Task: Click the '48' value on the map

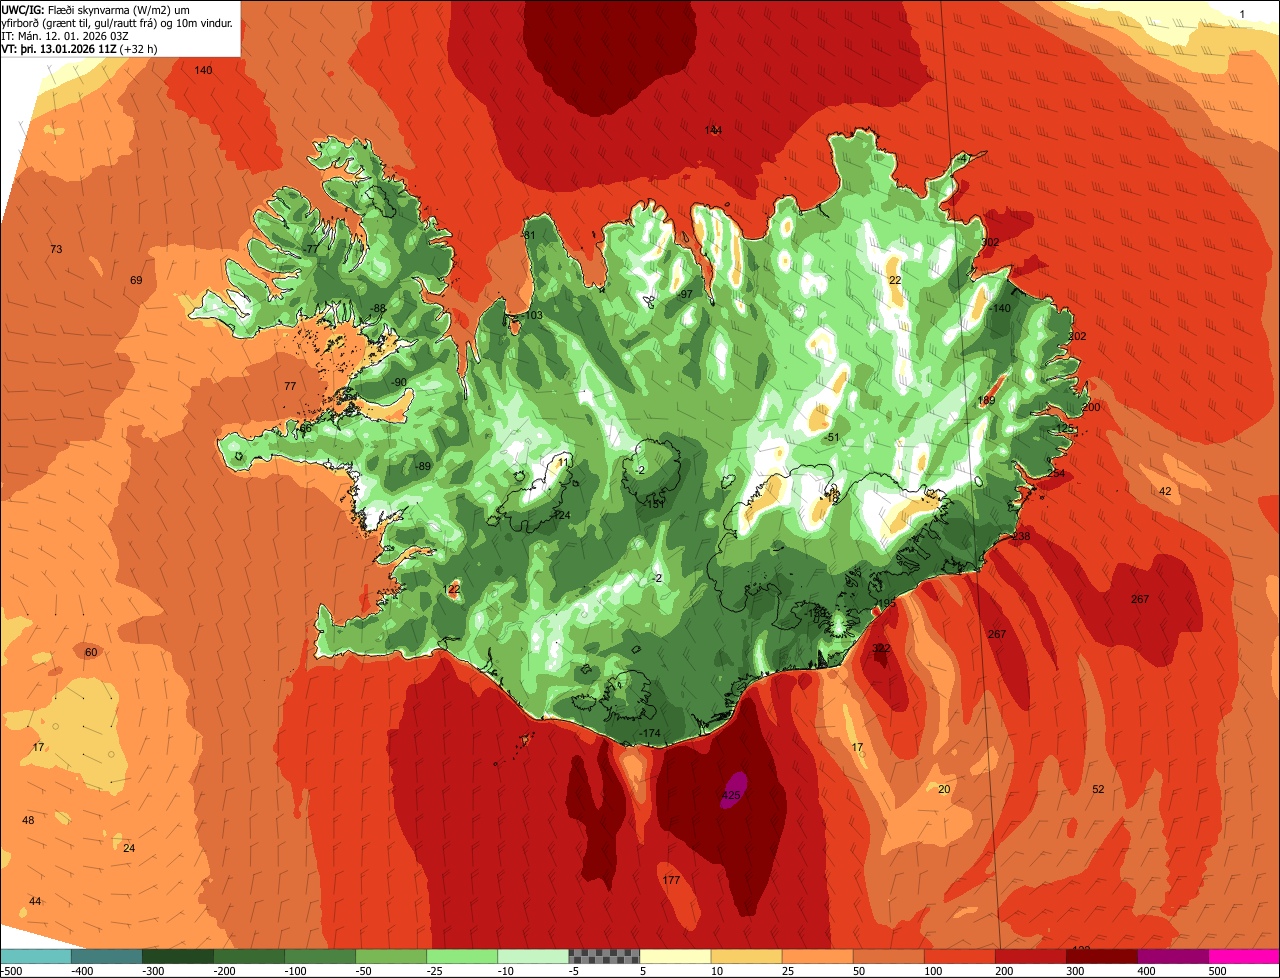Action: (28, 820)
